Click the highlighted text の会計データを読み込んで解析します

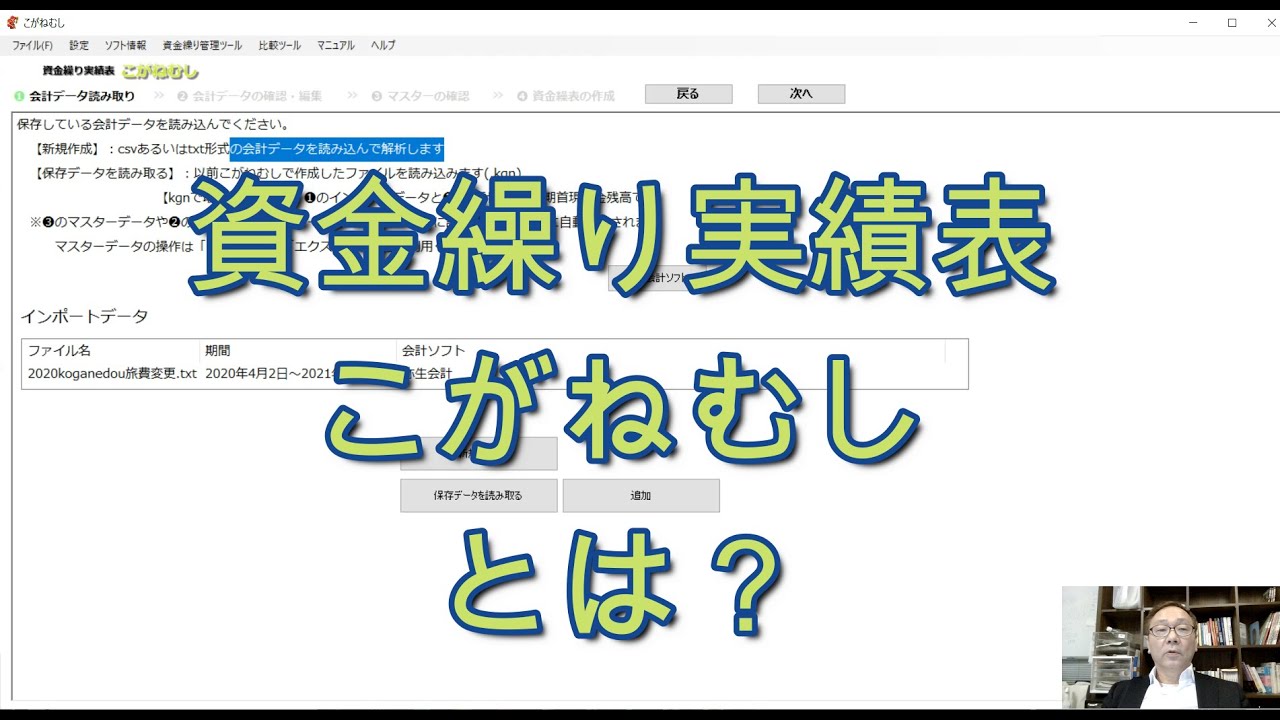click(337, 149)
